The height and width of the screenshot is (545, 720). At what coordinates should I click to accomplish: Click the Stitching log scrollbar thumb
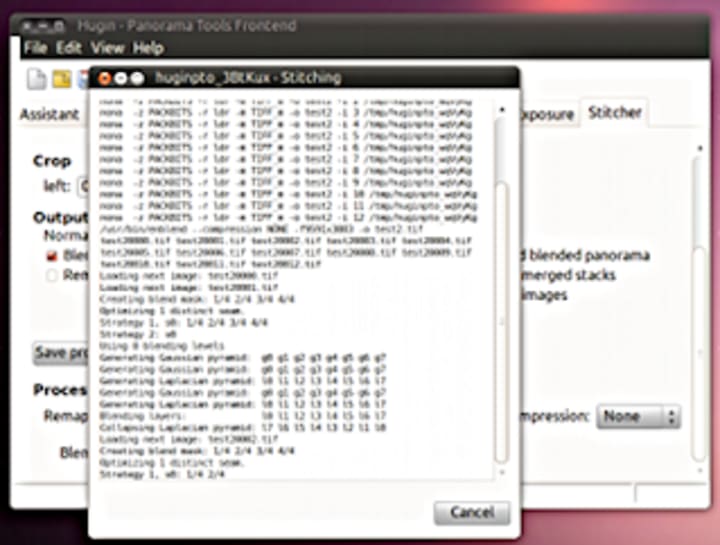click(x=502, y=321)
